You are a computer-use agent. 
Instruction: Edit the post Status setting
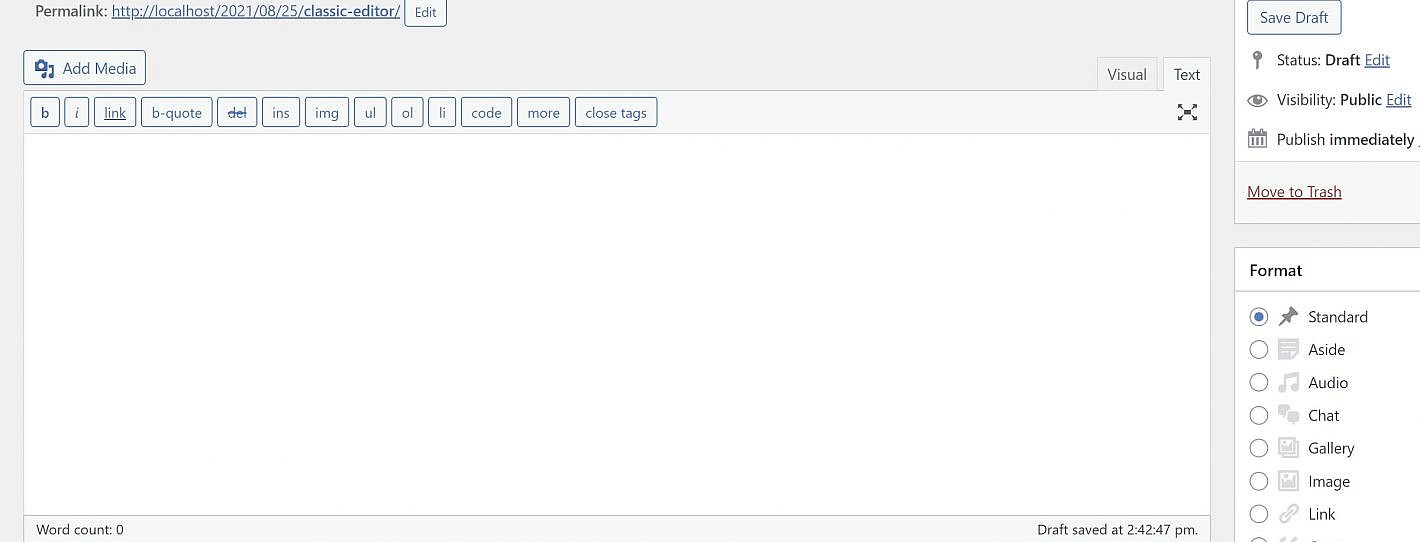point(1377,60)
